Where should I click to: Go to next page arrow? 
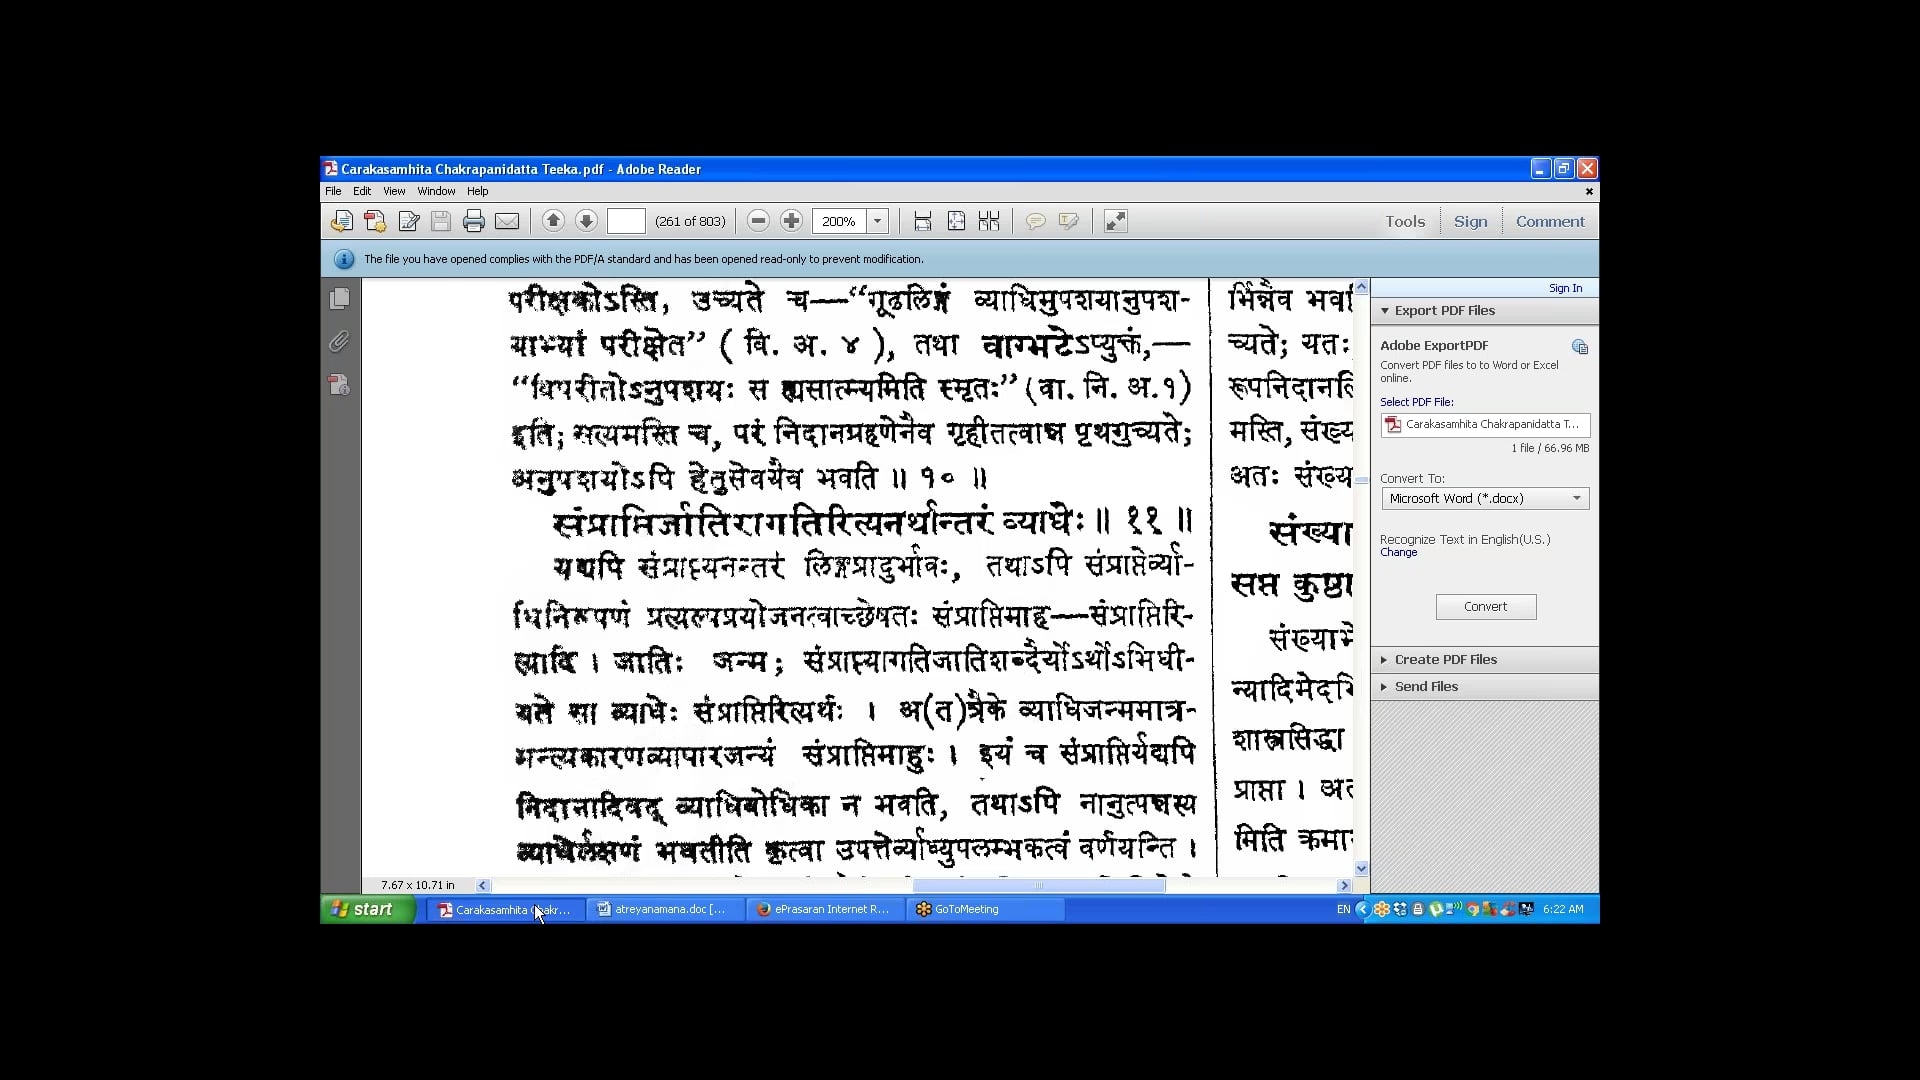(586, 221)
